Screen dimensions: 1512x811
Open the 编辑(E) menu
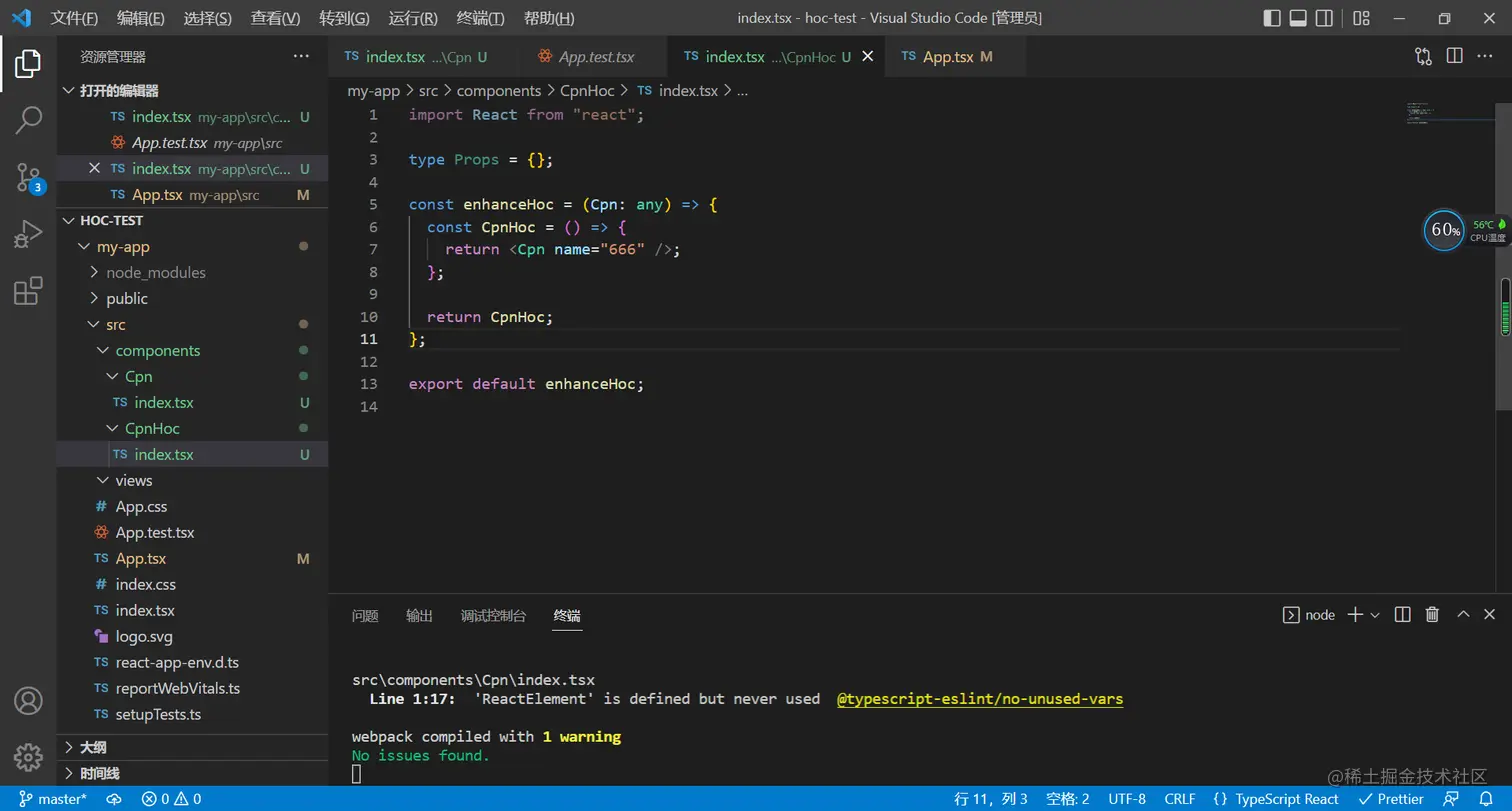click(x=141, y=18)
